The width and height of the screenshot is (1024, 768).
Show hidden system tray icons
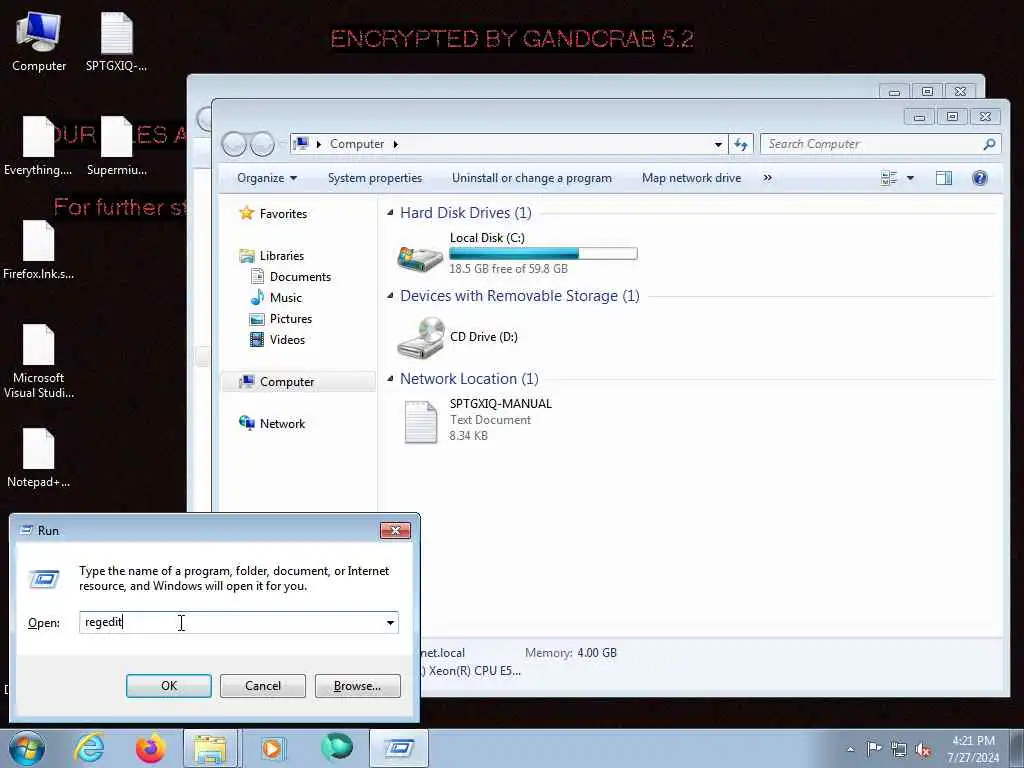click(x=850, y=749)
